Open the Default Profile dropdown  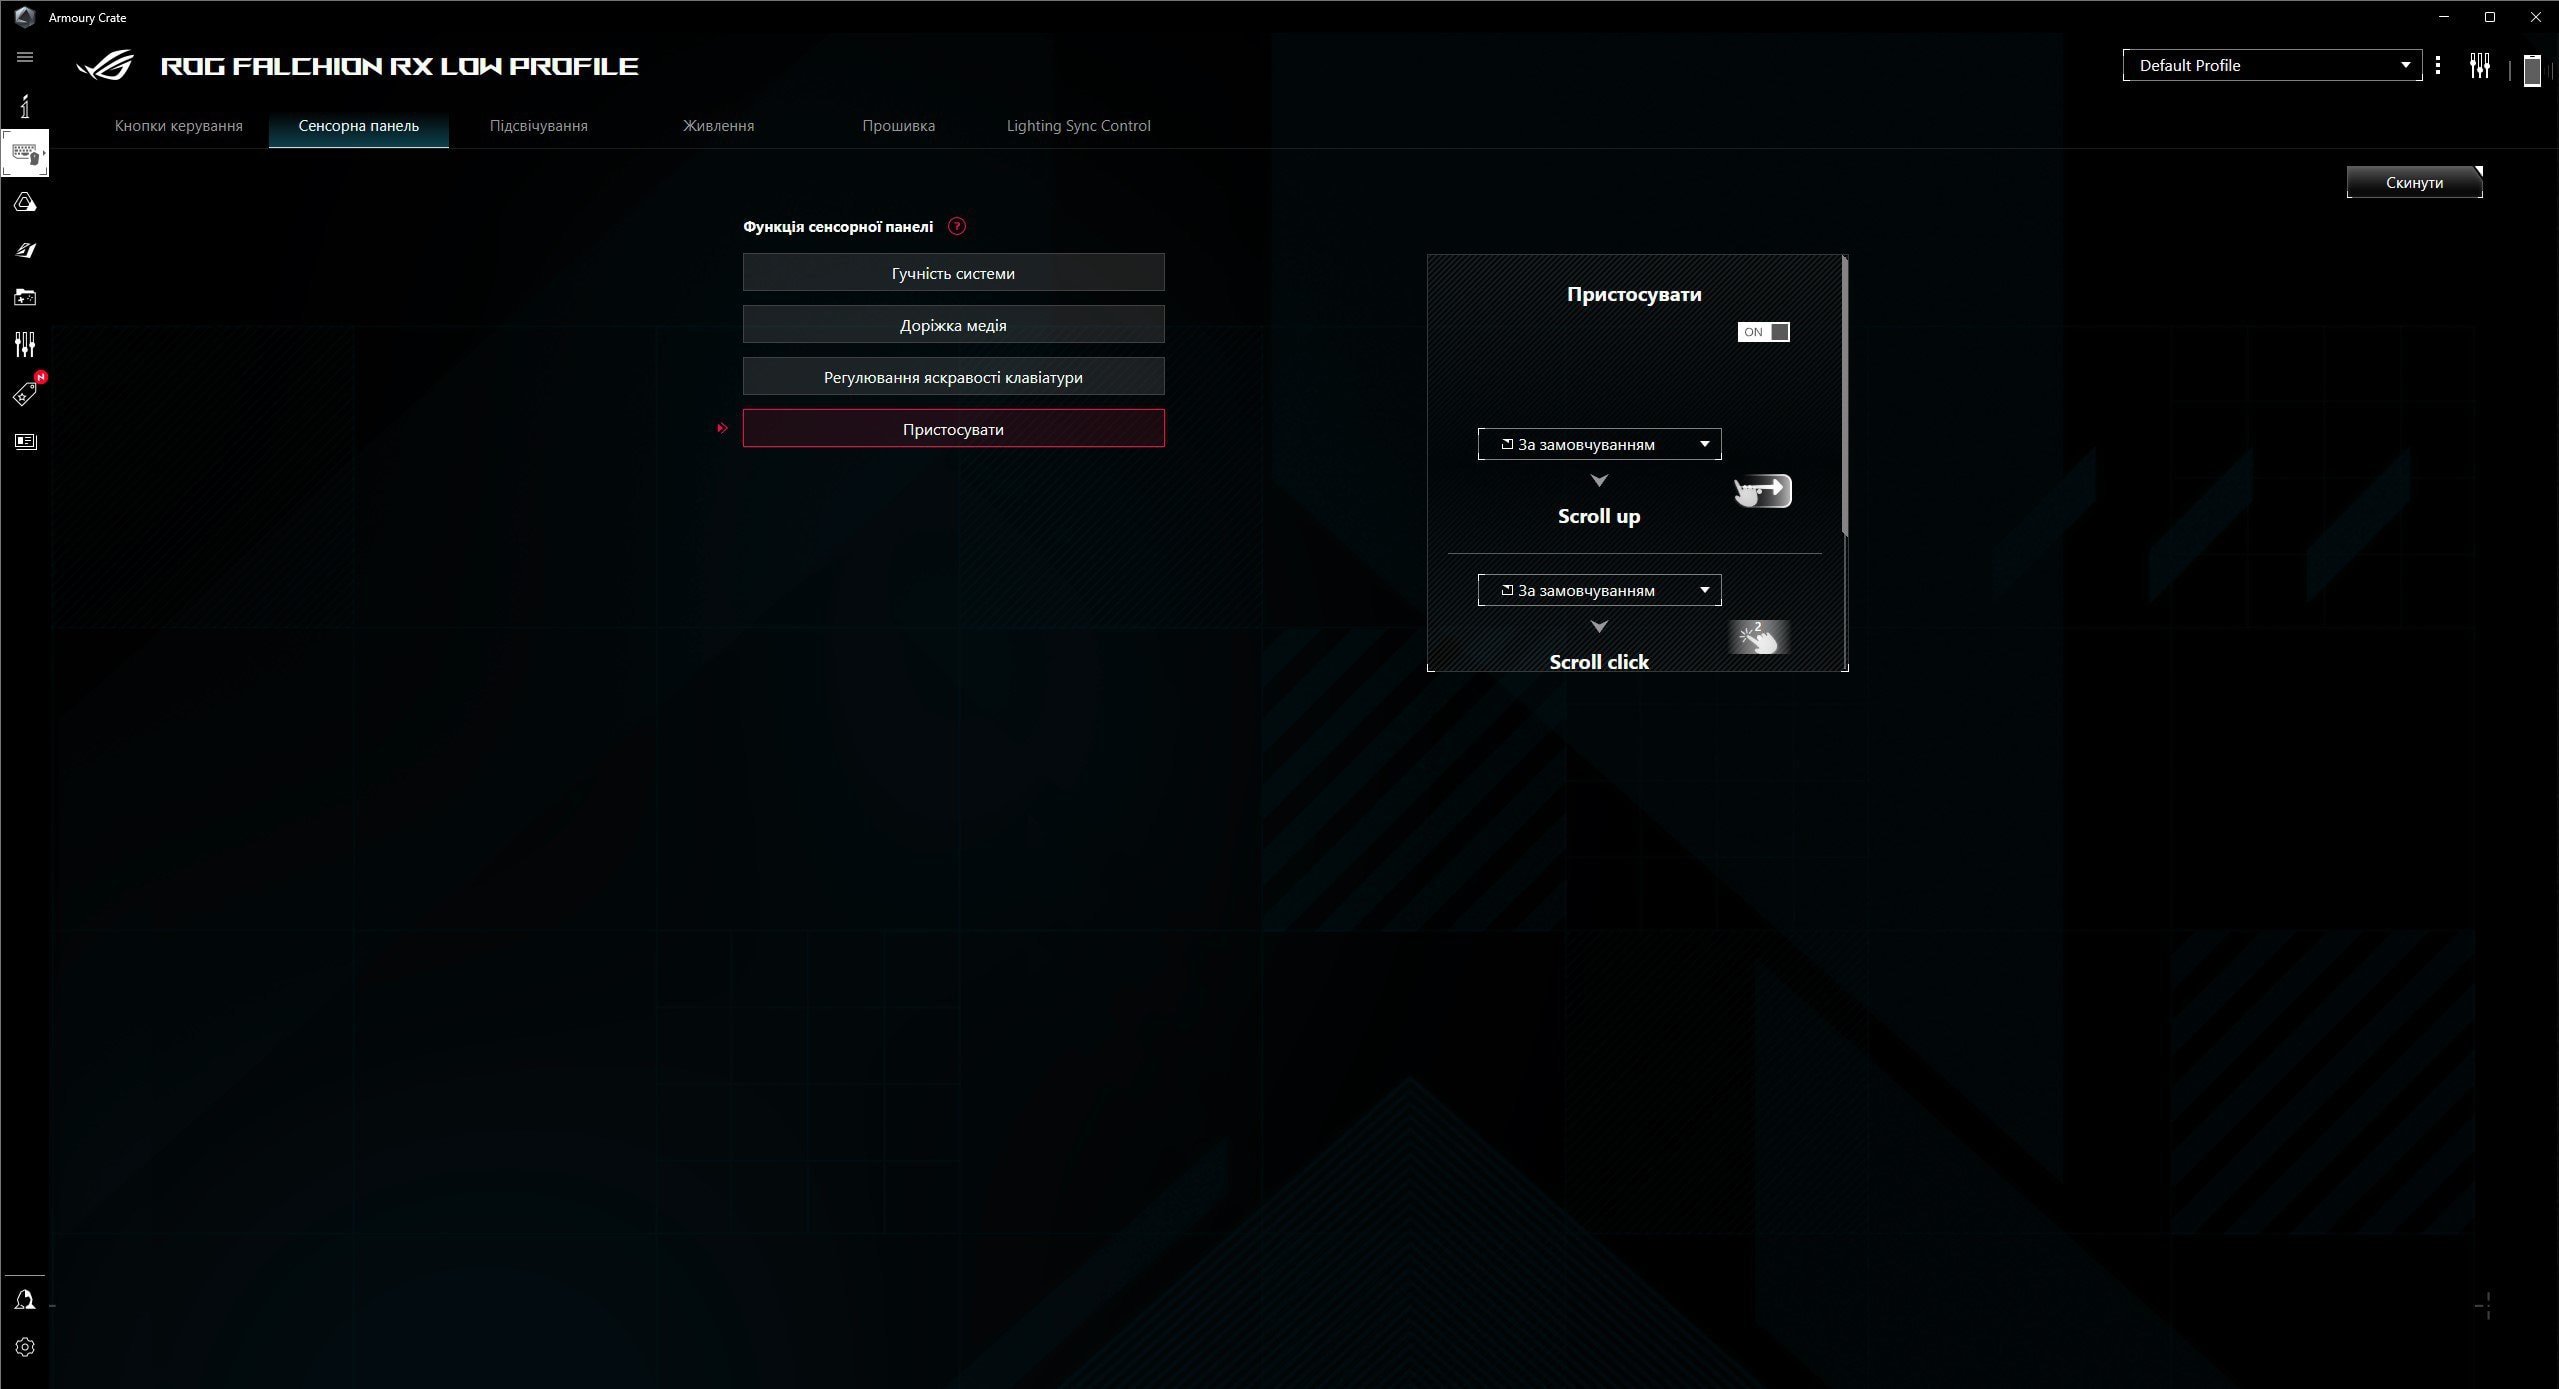pyautogui.click(x=2272, y=65)
